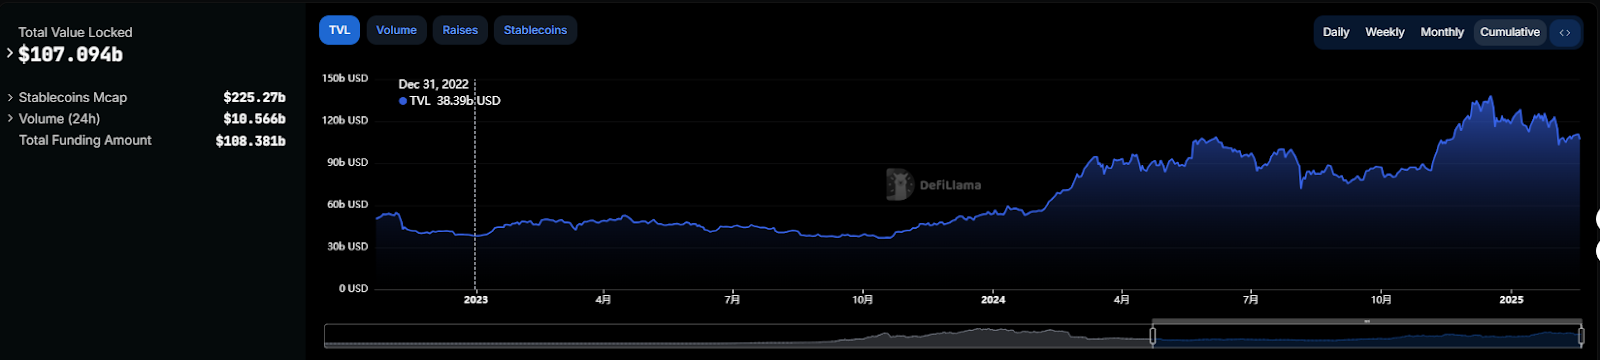Viewport: 1600px width, 360px height.
Task: Click the 150b USD y-axis label
Action: pos(345,78)
